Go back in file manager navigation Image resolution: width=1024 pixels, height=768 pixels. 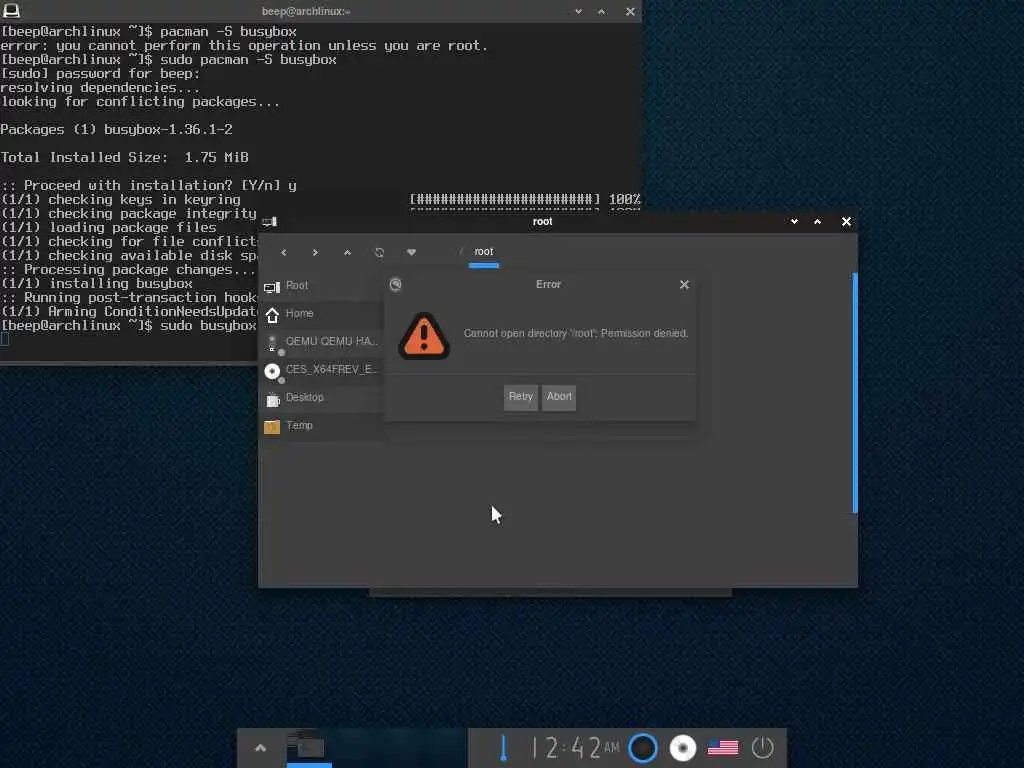click(283, 252)
